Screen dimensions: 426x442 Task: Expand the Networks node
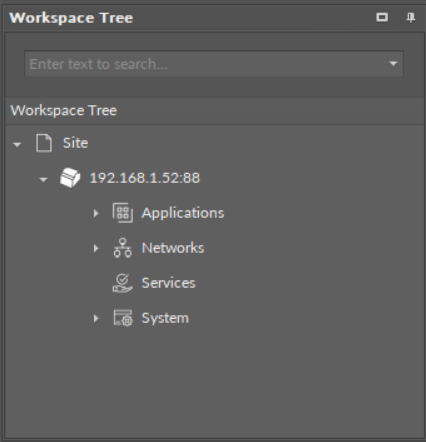click(96, 248)
